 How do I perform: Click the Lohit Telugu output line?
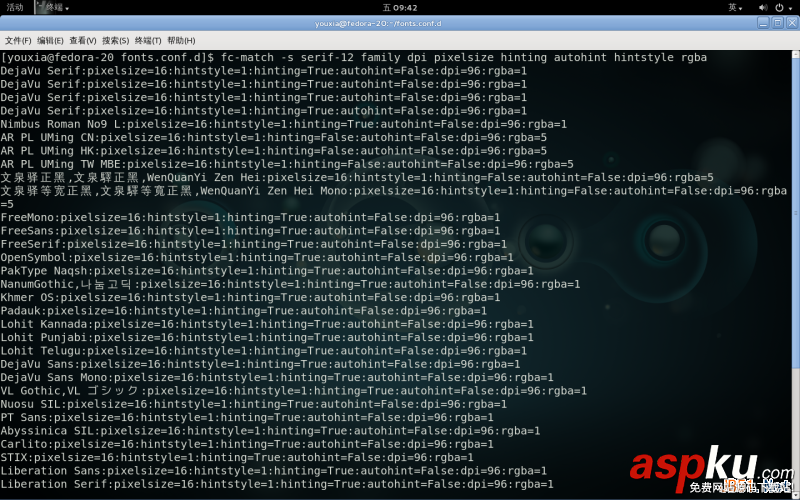264,351
